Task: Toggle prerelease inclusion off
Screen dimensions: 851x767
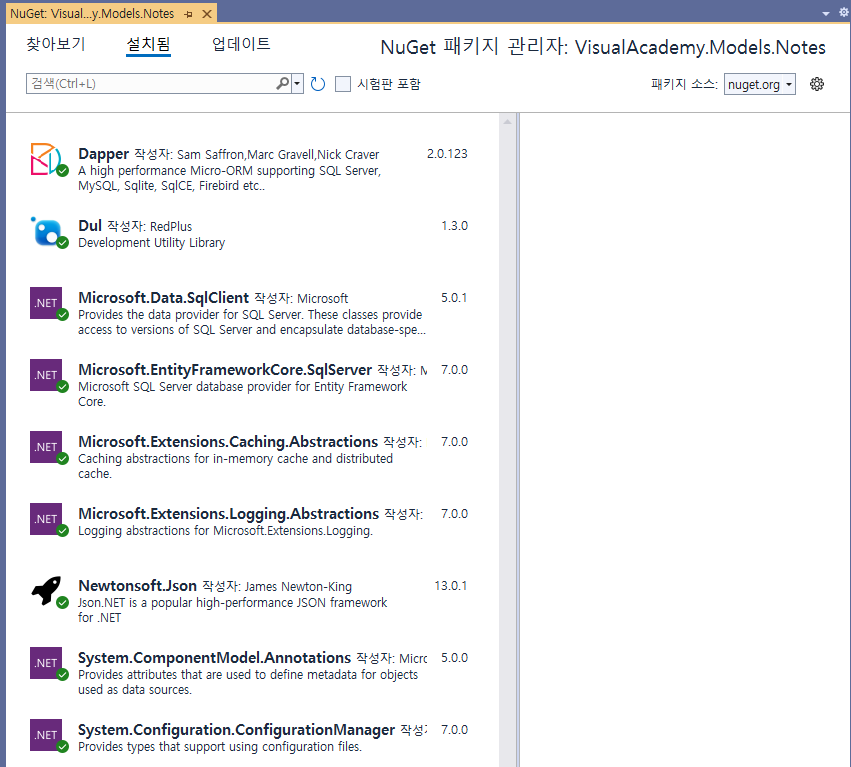Action: coord(340,84)
